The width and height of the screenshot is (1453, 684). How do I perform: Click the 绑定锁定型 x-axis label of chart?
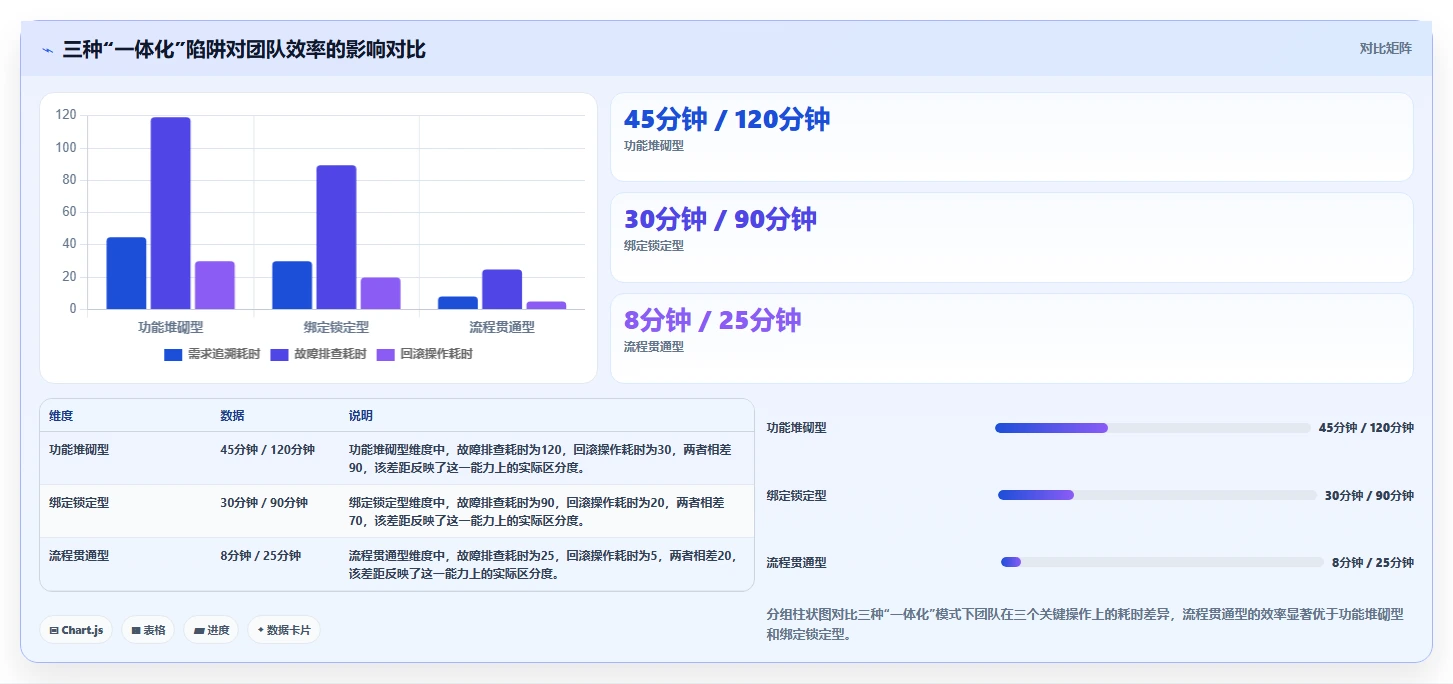click(336, 327)
